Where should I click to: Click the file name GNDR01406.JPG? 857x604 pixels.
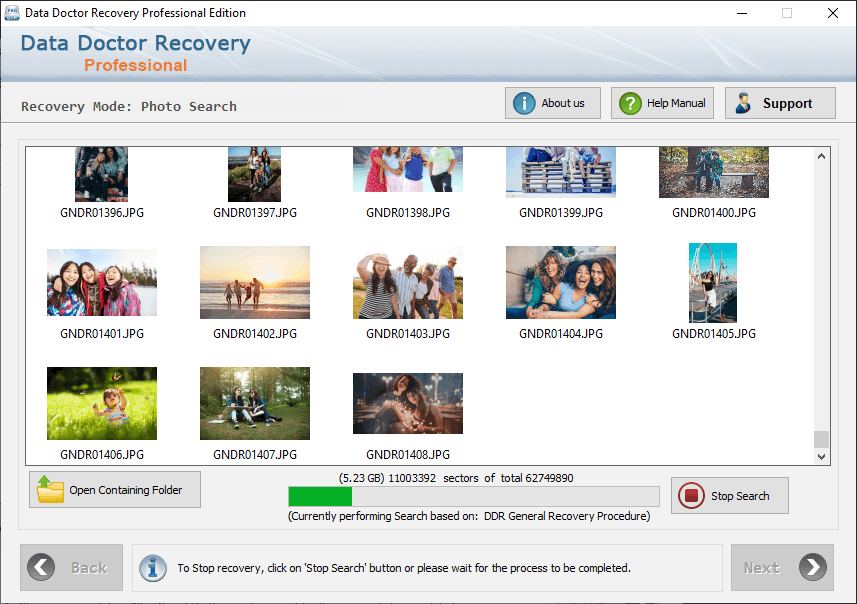102,454
